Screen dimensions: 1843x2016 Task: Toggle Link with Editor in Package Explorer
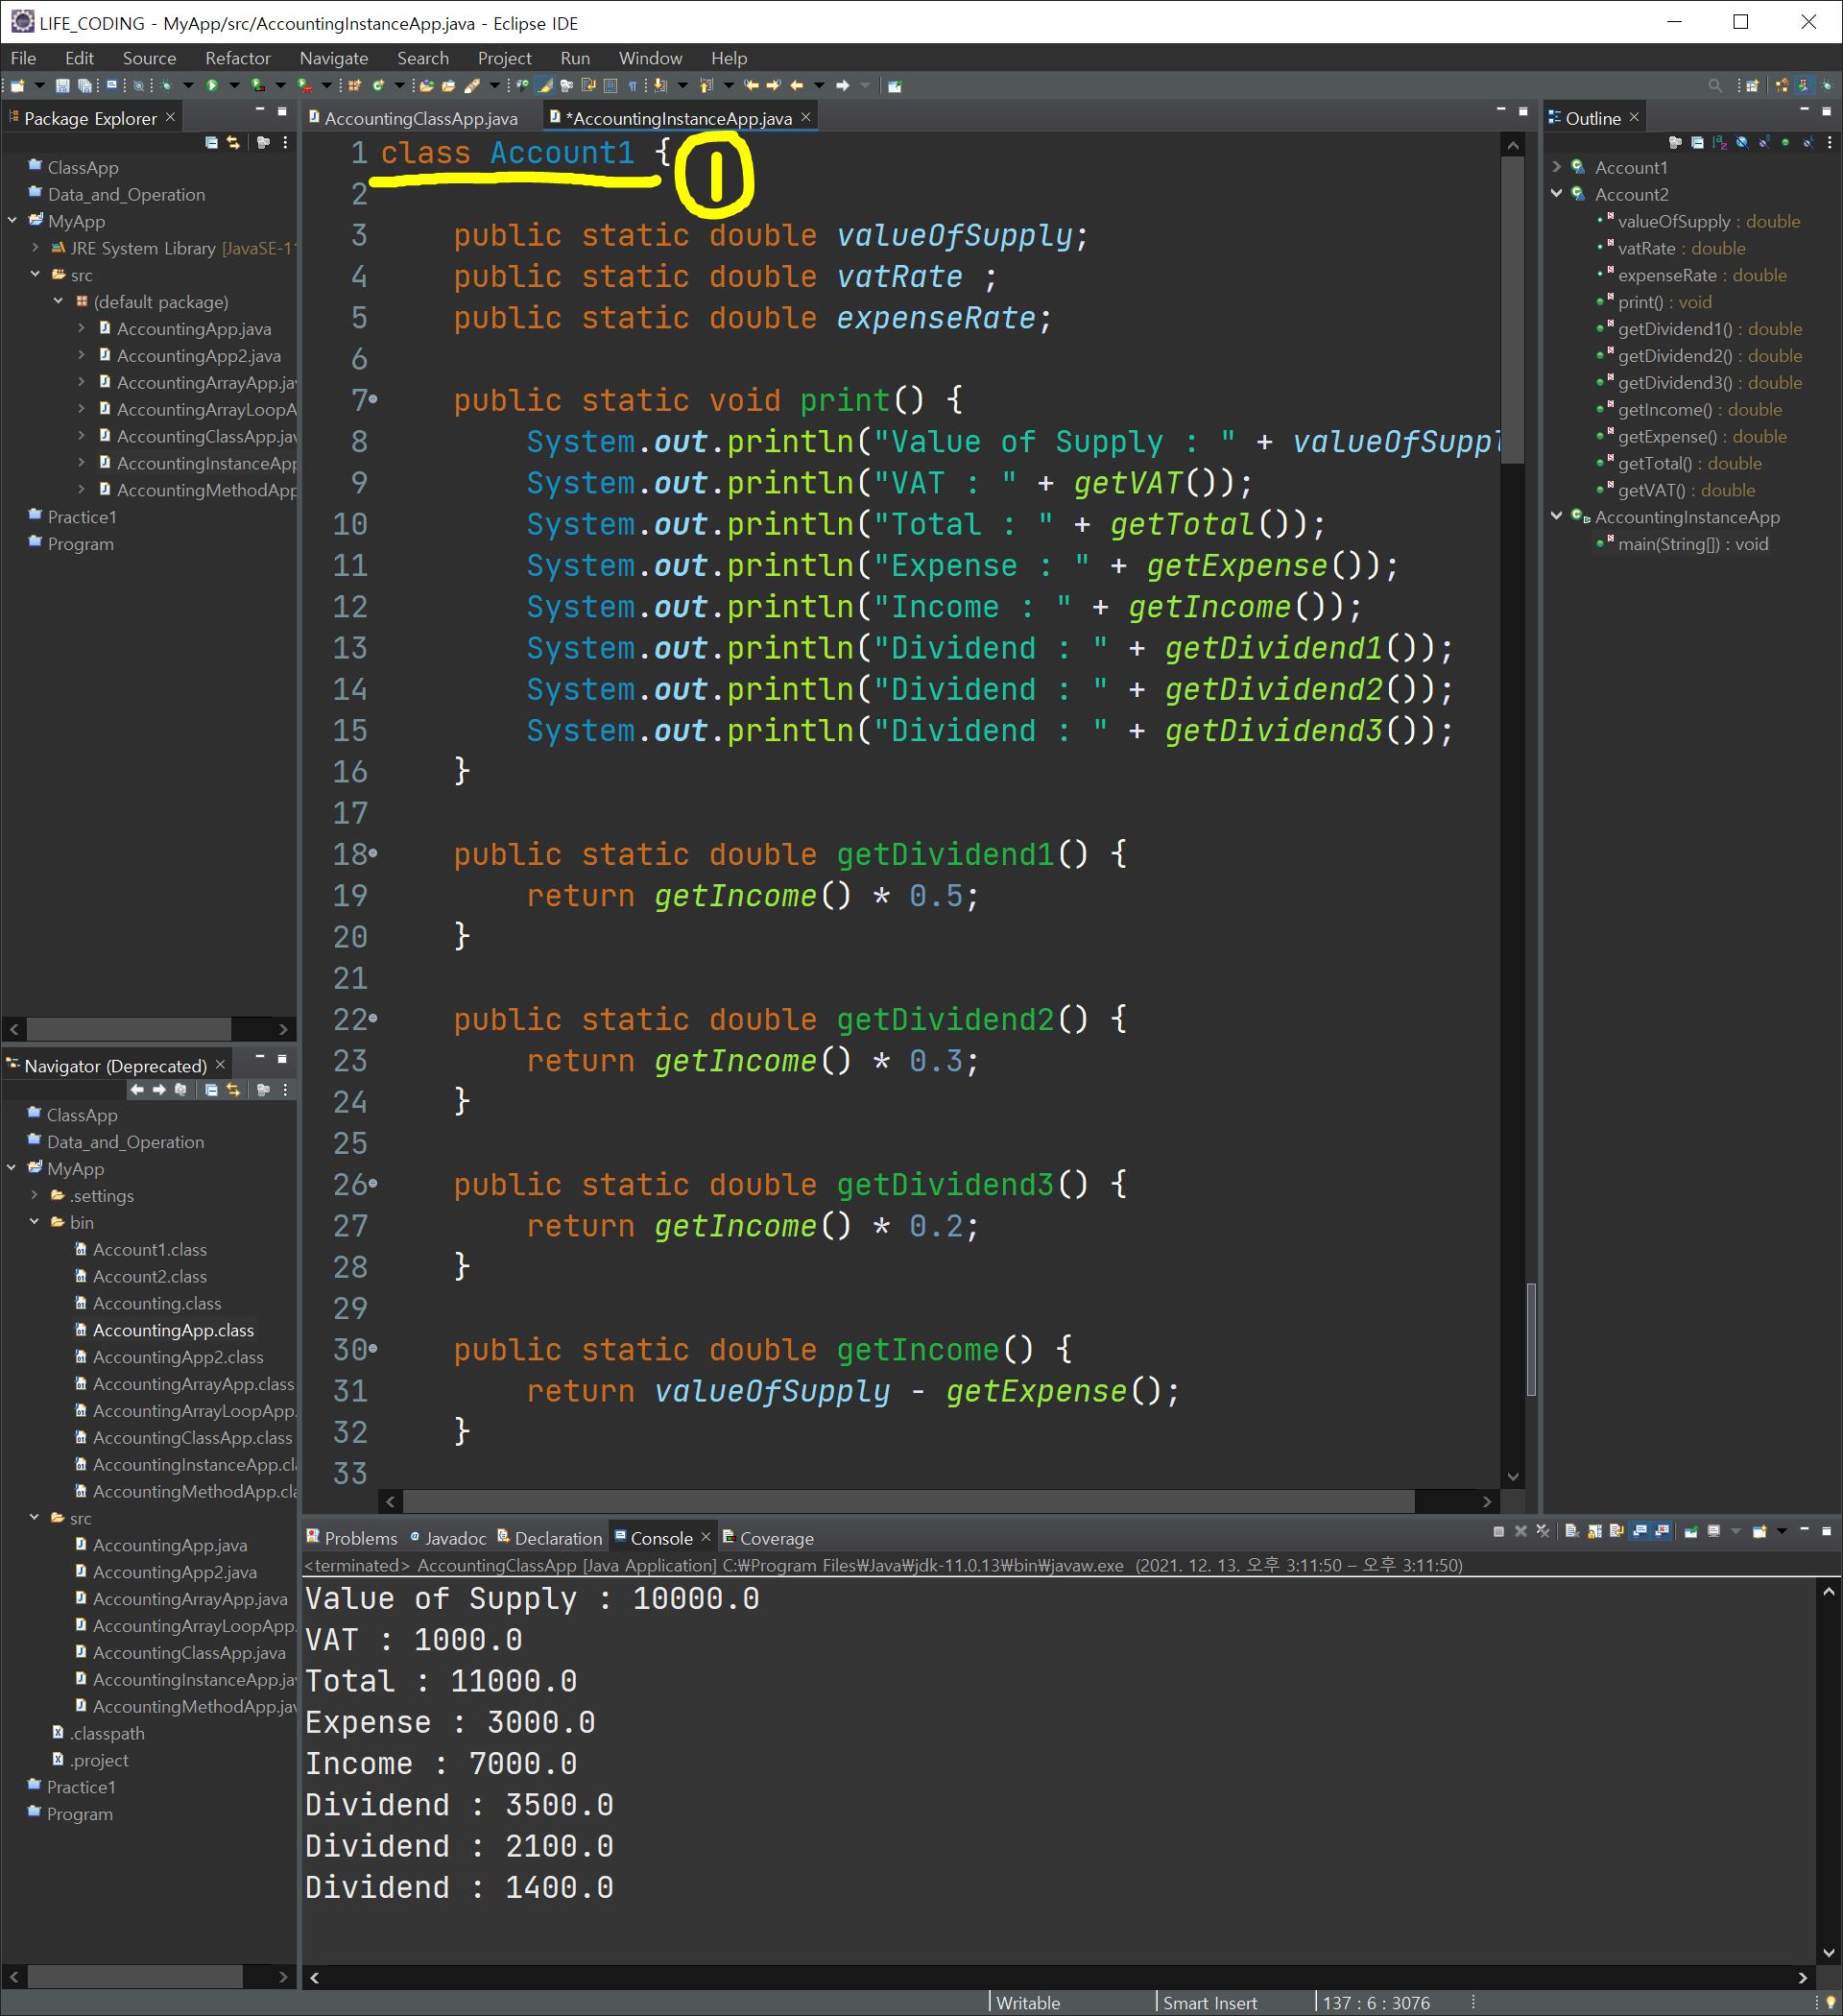click(x=233, y=143)
